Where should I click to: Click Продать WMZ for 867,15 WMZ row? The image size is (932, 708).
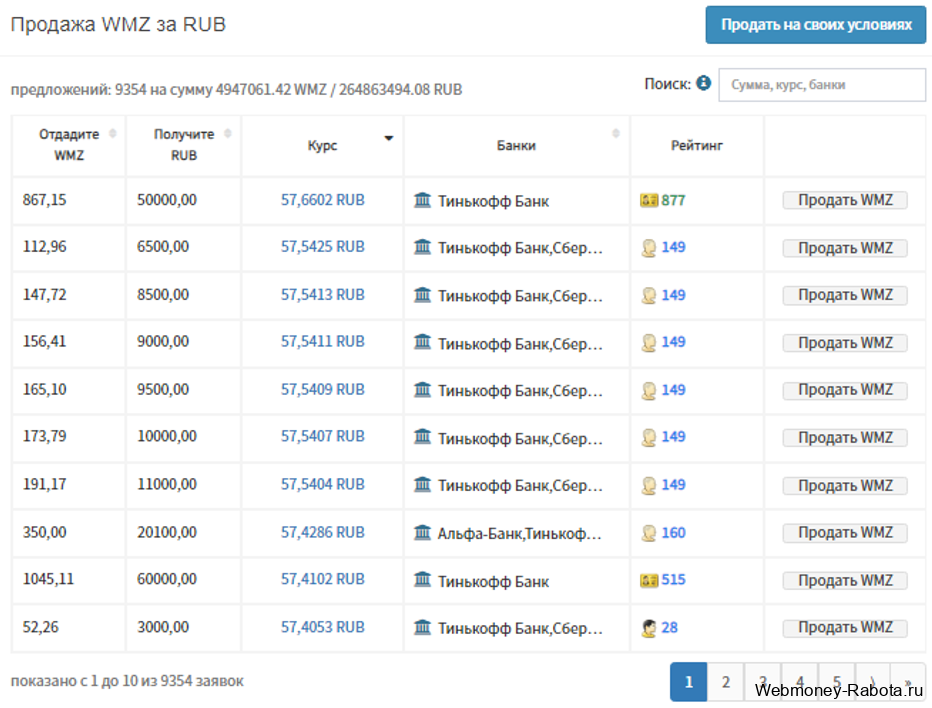[x=845, y=200]
